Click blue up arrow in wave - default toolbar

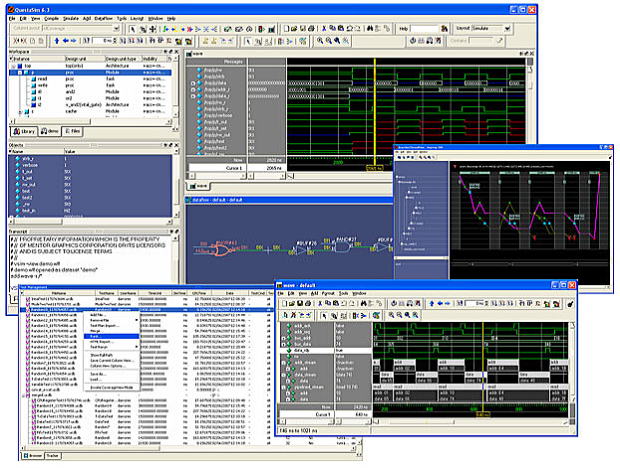pyautogui.click(x=432, y=304)
